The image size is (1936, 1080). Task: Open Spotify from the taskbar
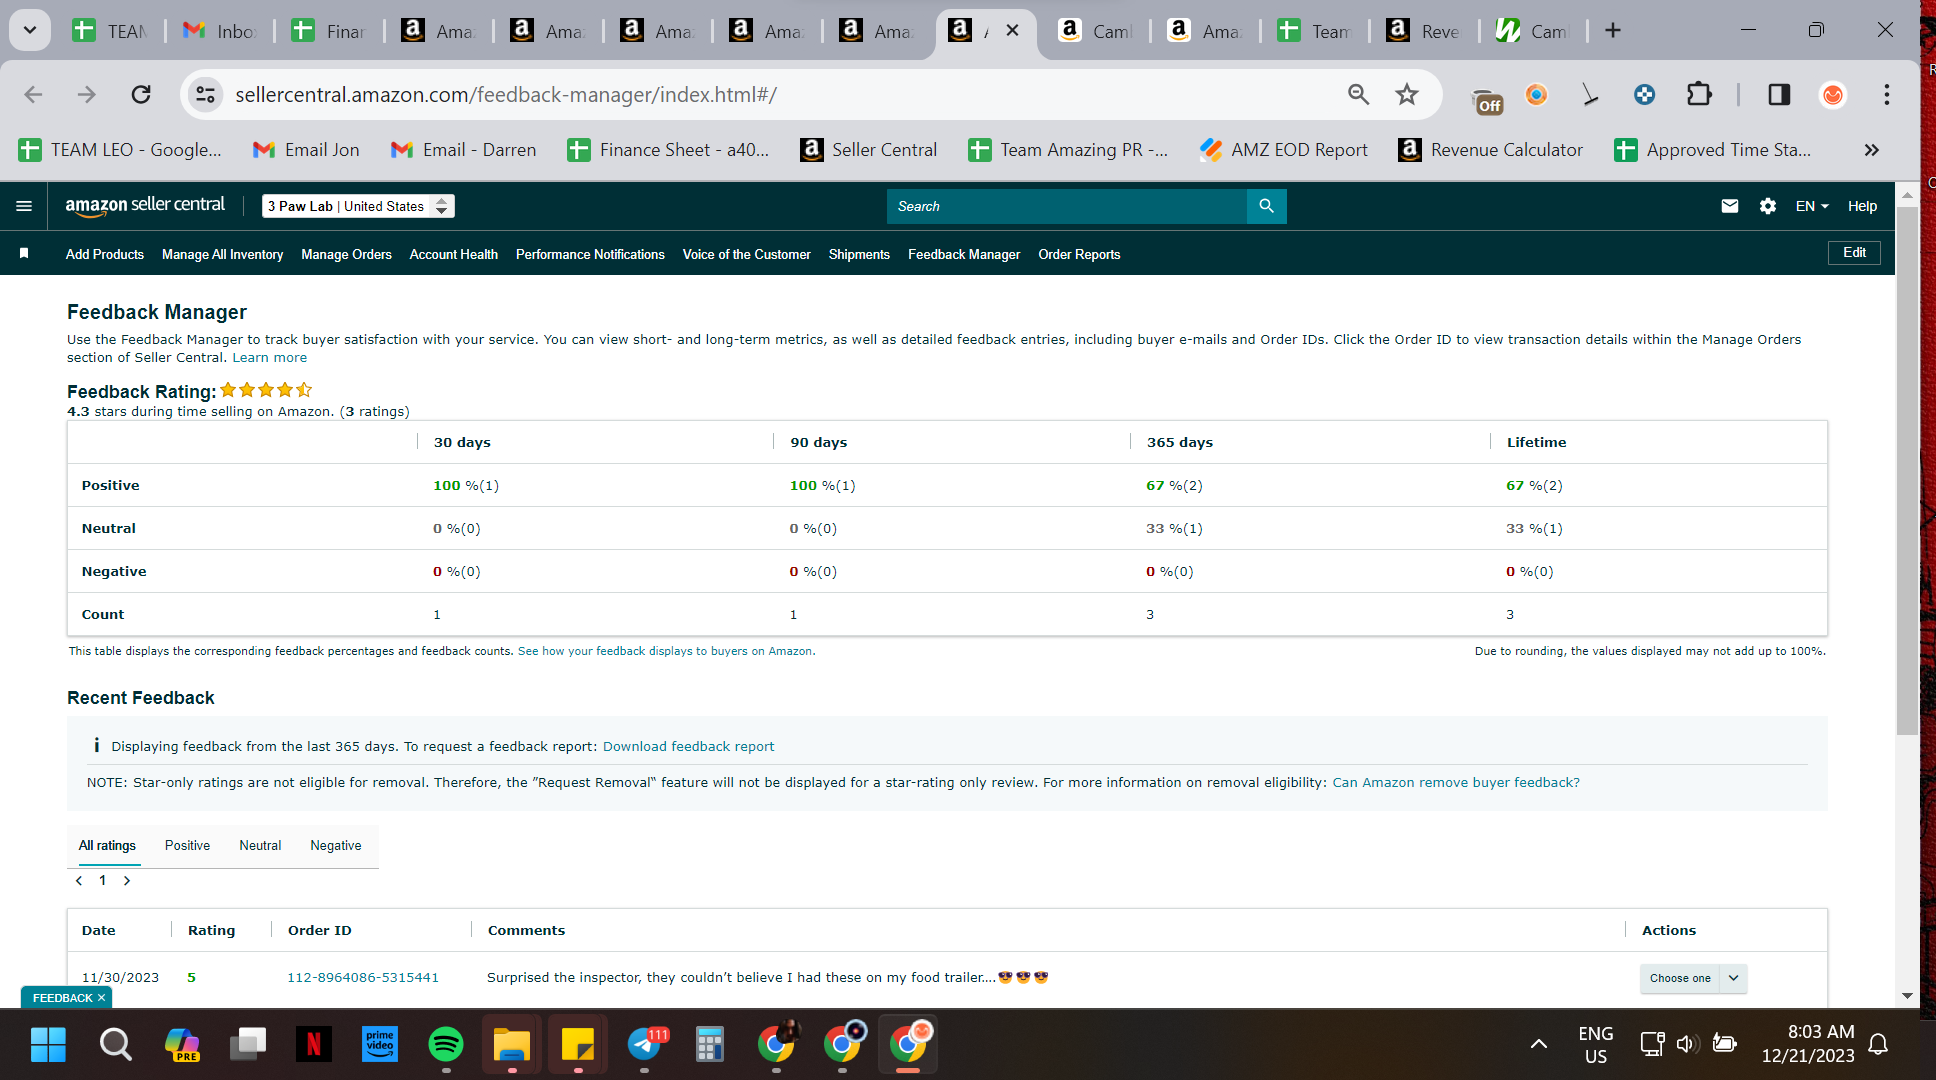point(445,1045)
